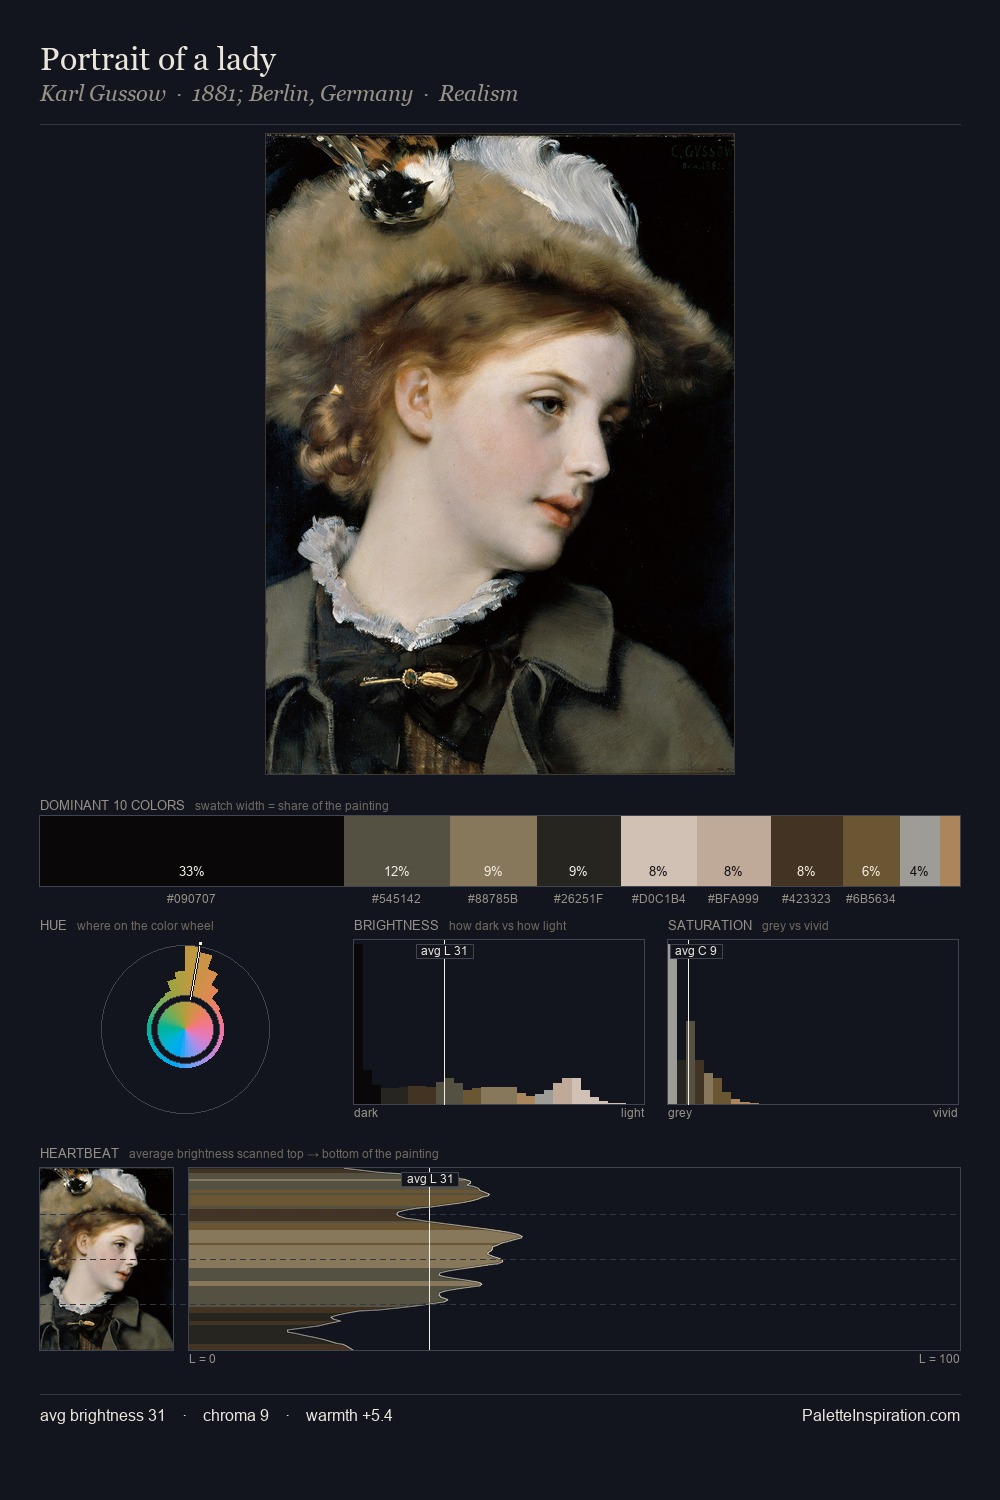The width and height of the screenshot is (1000, 1500).
Task: Select the 6% ochre swatch #6B5634
Action: (871, 851)
